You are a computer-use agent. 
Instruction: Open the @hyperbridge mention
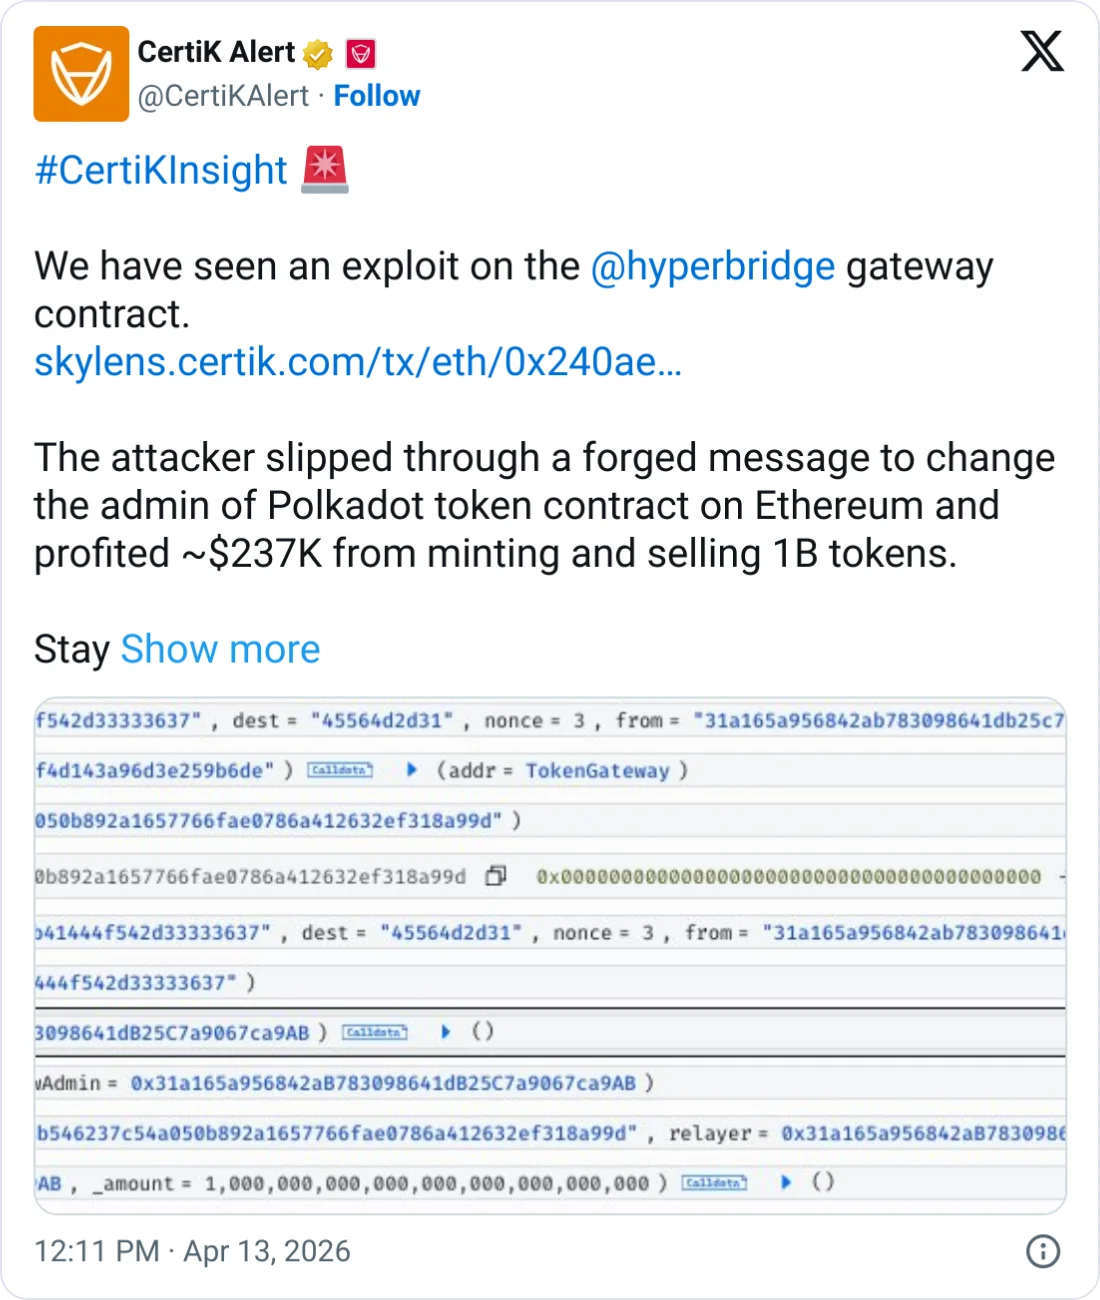(x=712, y=265)
